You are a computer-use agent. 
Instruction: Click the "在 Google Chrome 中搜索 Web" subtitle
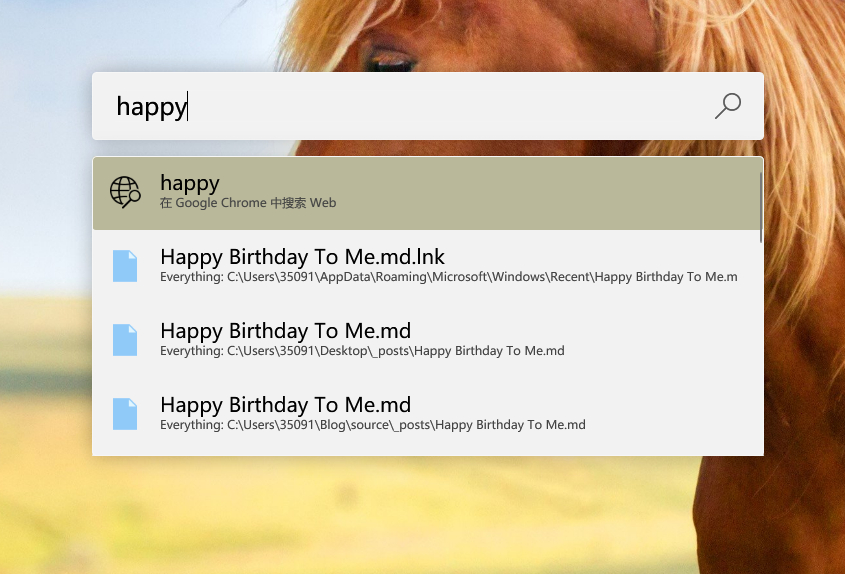click(x=248, y=203)
